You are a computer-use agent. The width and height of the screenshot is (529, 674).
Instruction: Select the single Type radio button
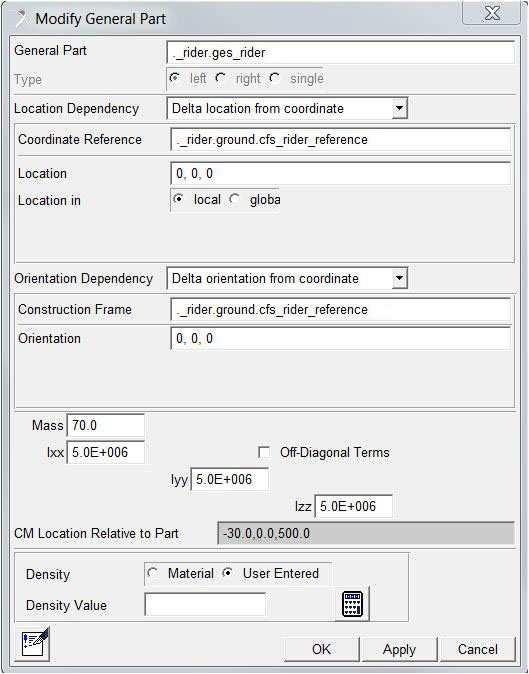click(x=275, y=78)
